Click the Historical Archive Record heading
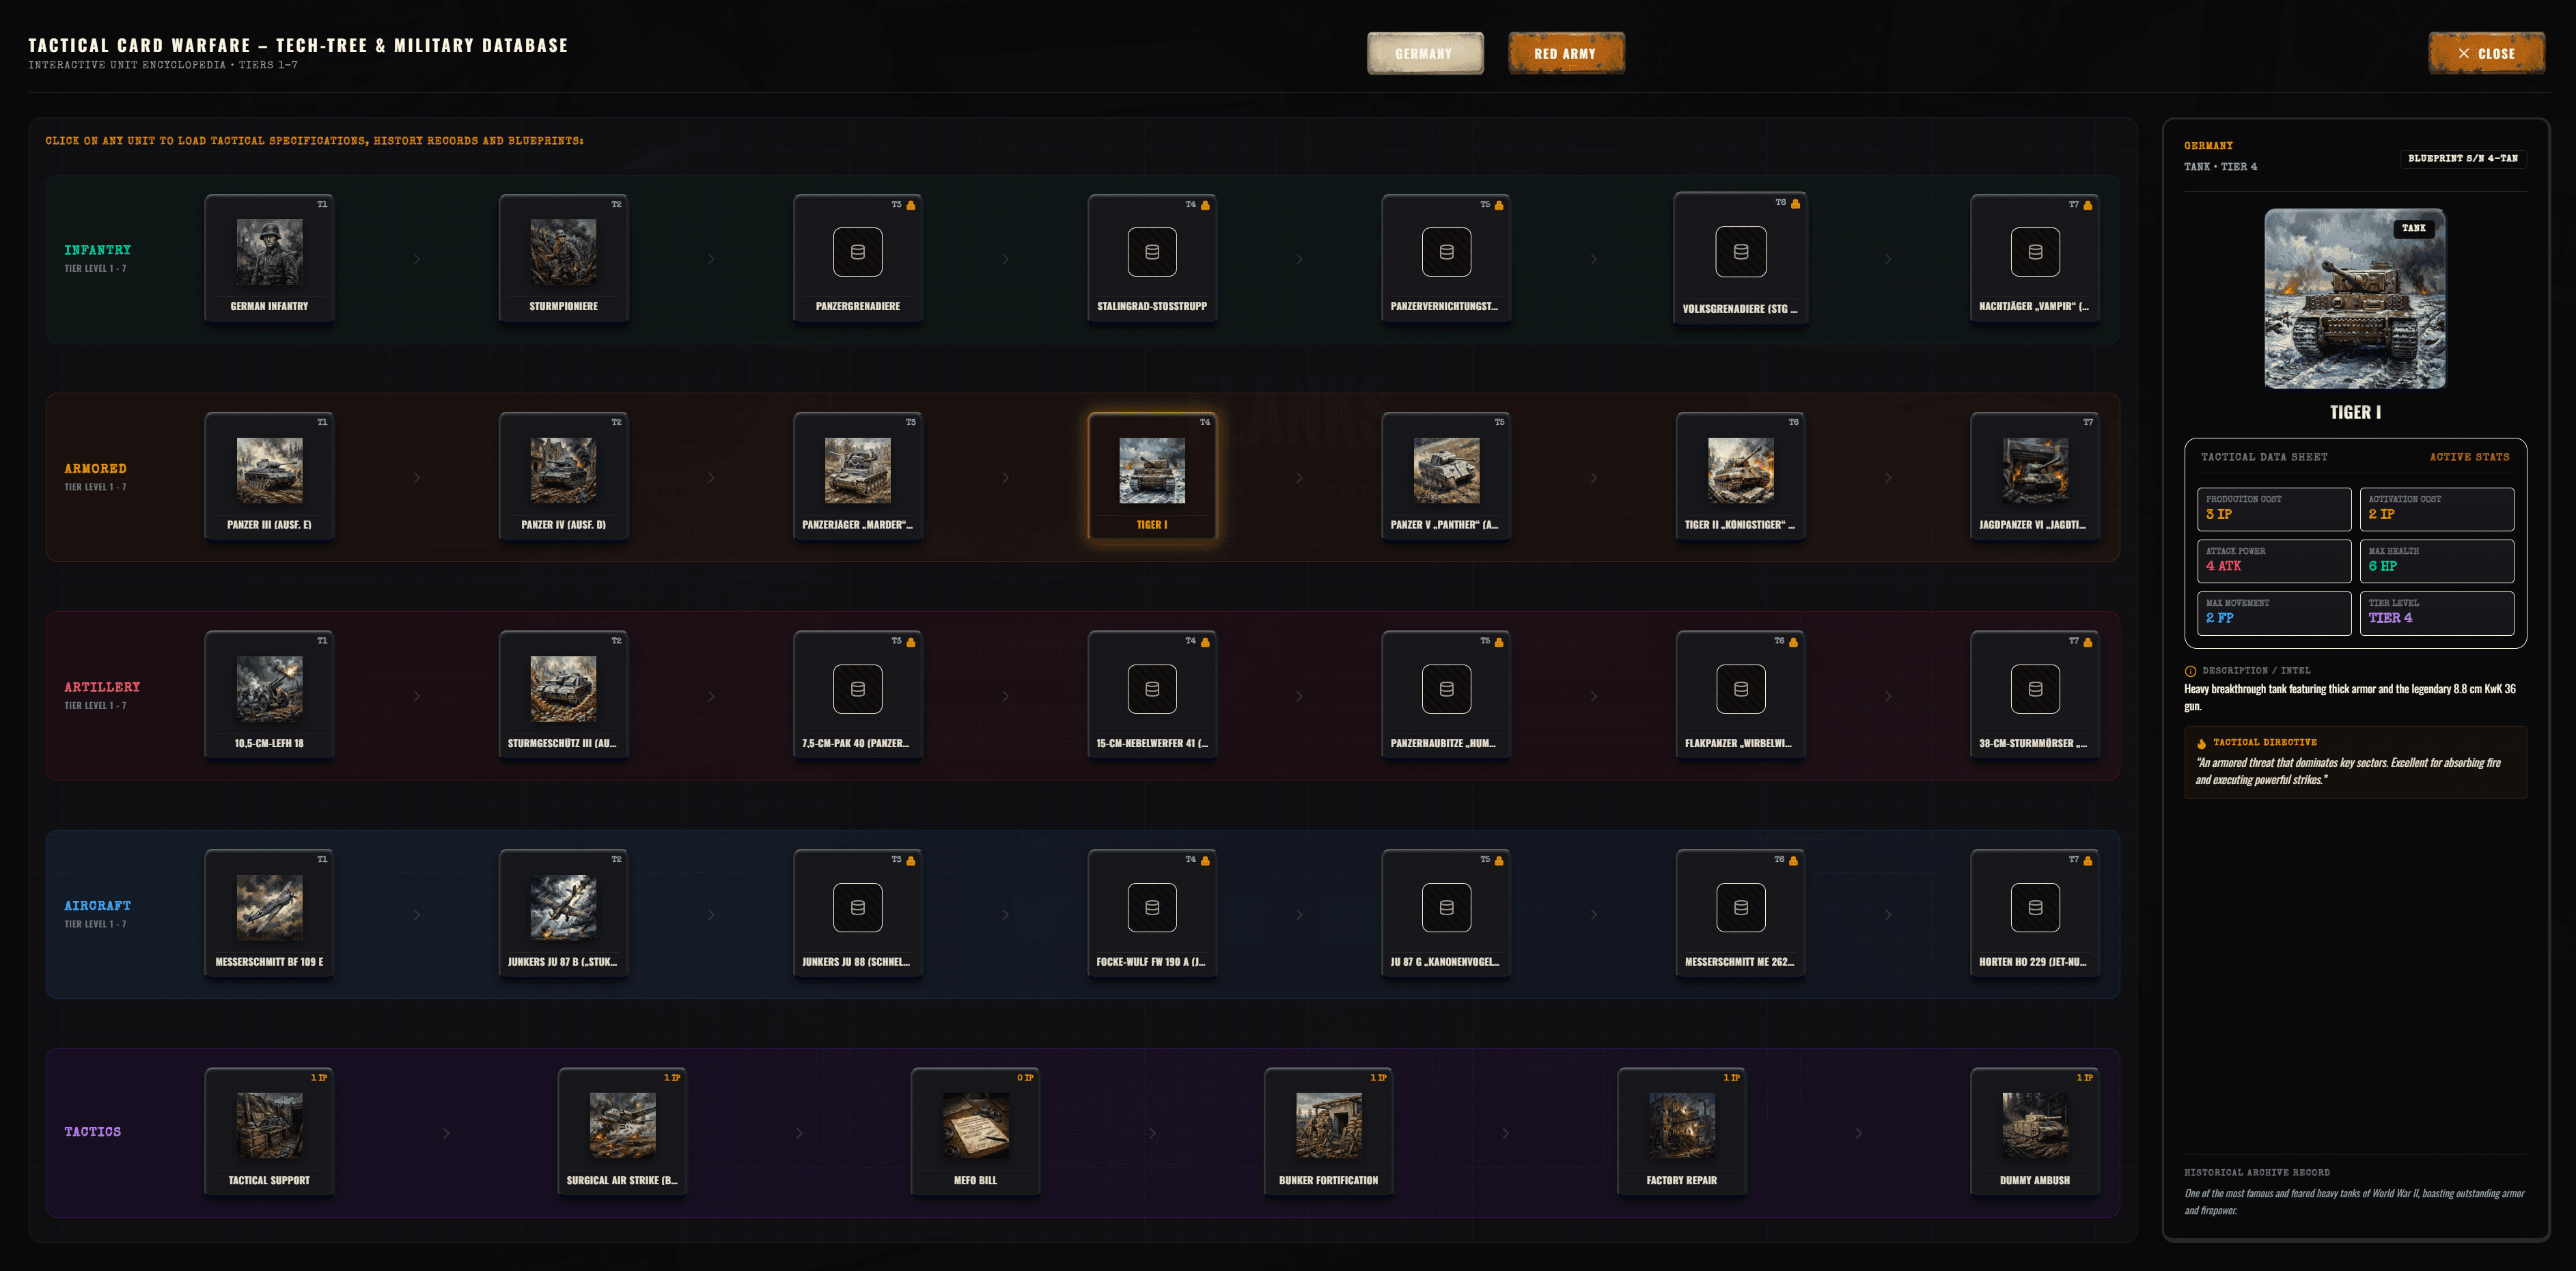The height and width of the screenshot is (1271, 2576). click(x=2257, y=1172)
